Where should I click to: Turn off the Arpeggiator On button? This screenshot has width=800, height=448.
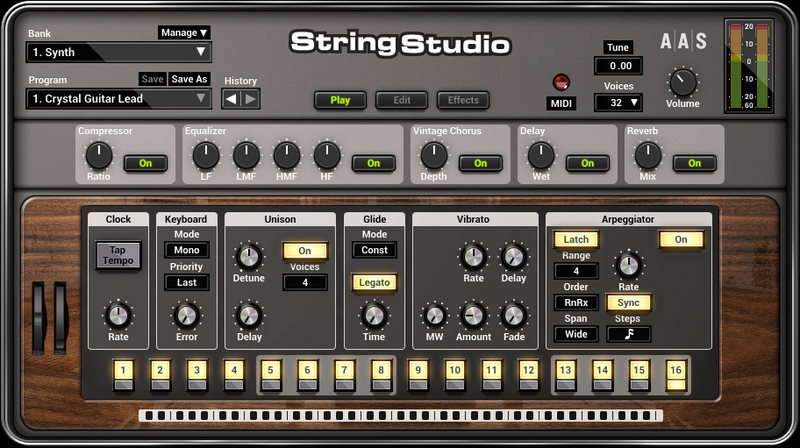681,239
